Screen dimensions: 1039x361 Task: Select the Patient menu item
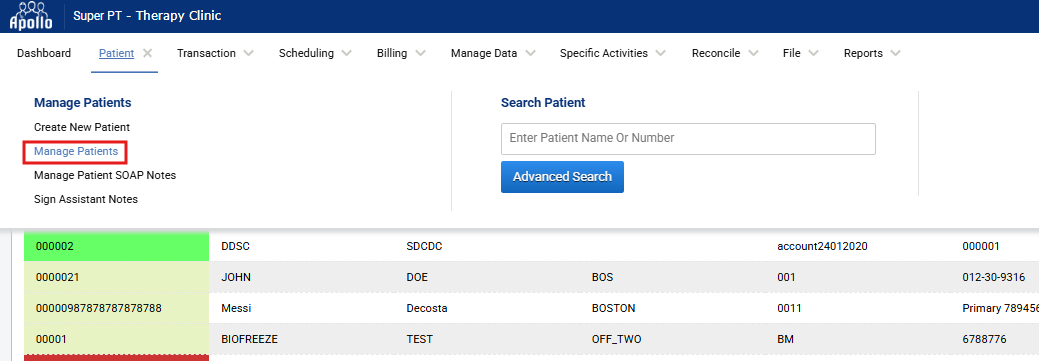coord(117,54)
